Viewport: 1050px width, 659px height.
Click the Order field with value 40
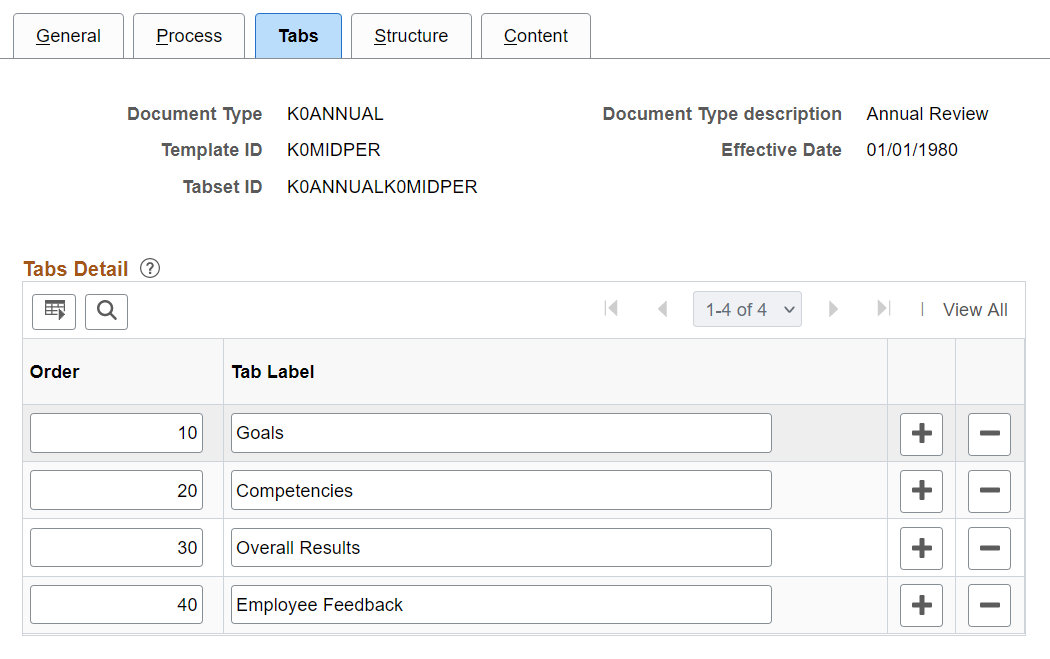tap(117, 605)
